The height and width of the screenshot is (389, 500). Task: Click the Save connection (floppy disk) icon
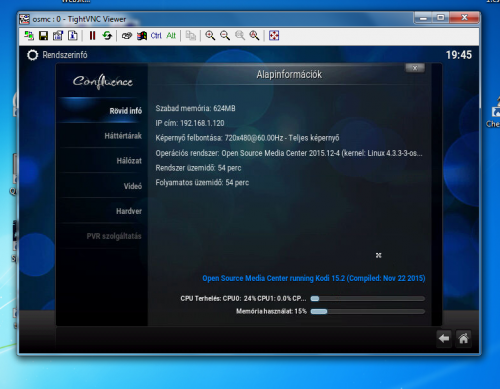tap(43, 36)
